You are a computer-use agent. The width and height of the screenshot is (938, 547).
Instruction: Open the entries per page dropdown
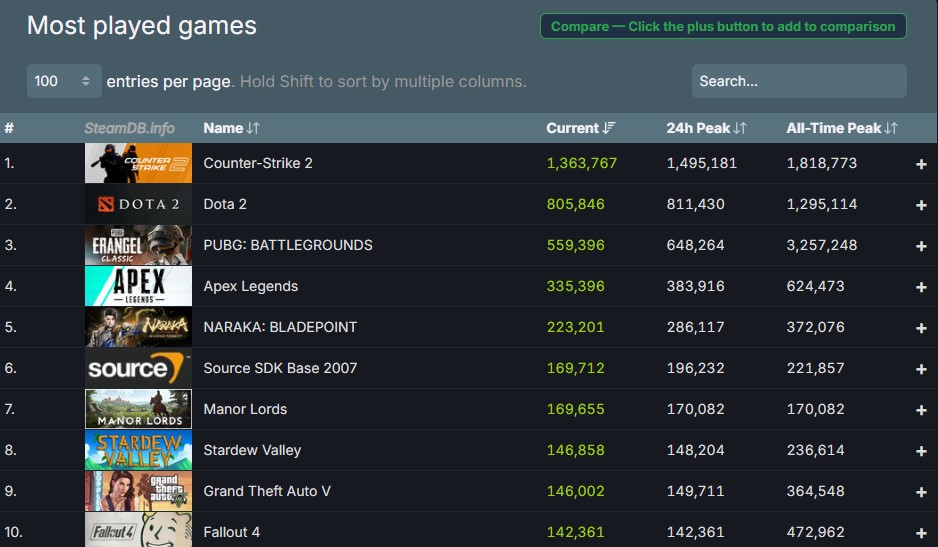[x=64, y=81]
